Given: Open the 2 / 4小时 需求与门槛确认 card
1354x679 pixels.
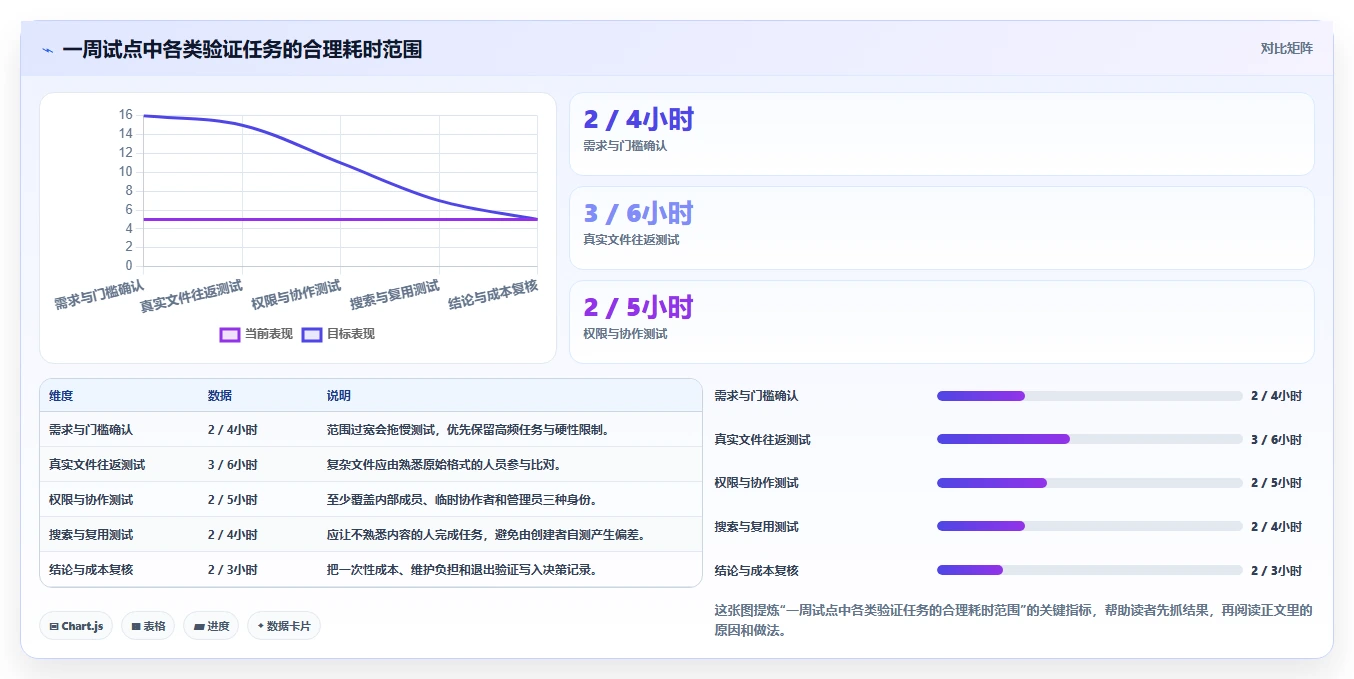Looking at the screenshot, I should coord(941,134).
